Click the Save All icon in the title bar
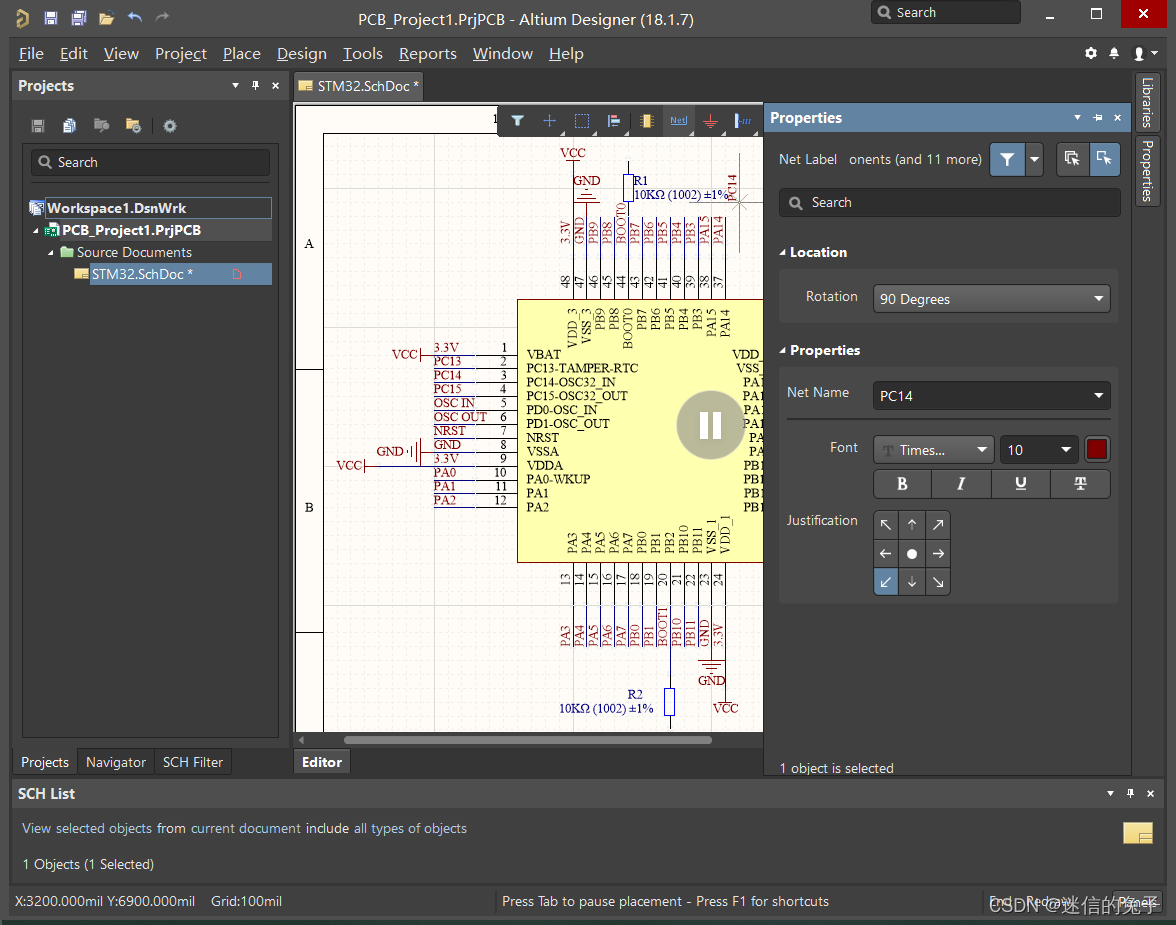 point(78,18)
